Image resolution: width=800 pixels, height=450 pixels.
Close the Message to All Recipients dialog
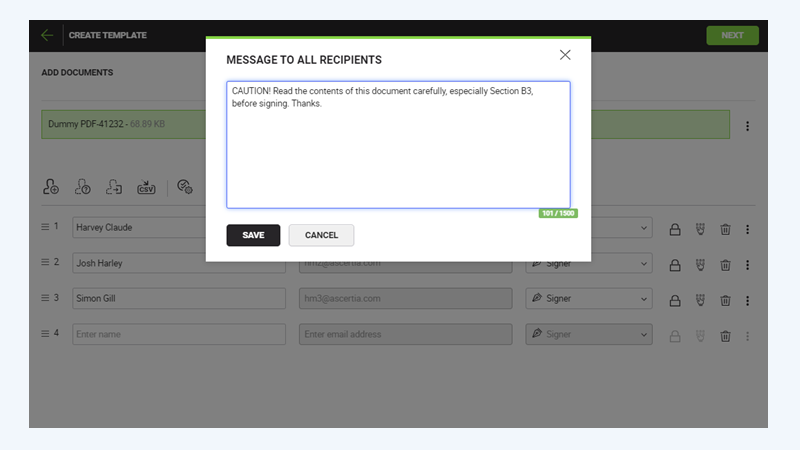565,55
